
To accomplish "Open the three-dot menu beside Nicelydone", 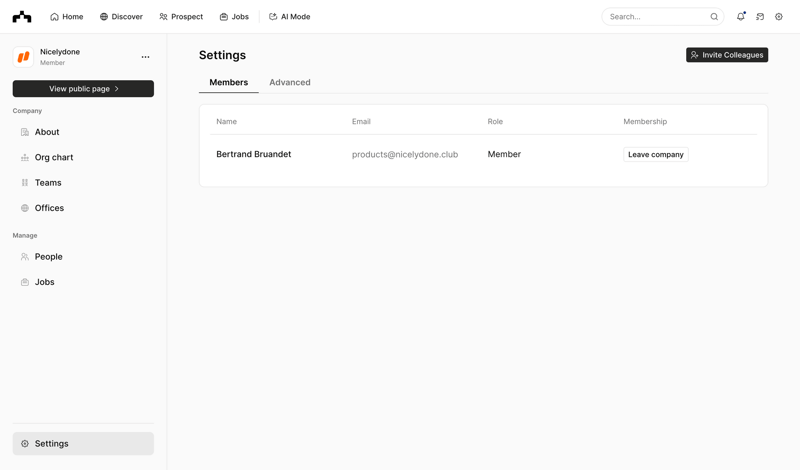I will click(145, 57).
